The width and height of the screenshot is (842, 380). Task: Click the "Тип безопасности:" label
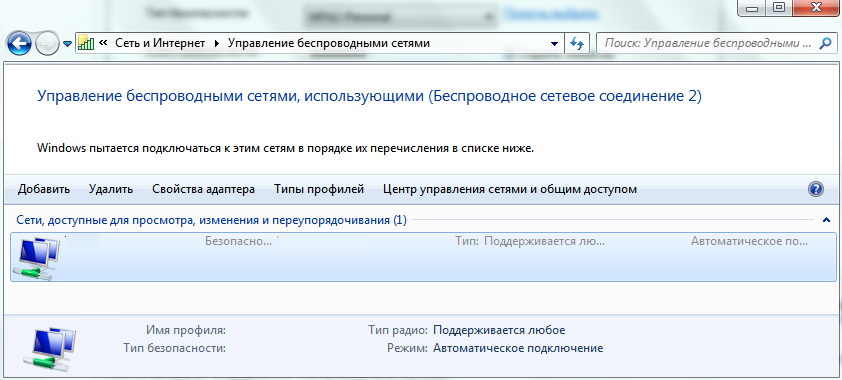pyautogui.click(x=174, y=348)
